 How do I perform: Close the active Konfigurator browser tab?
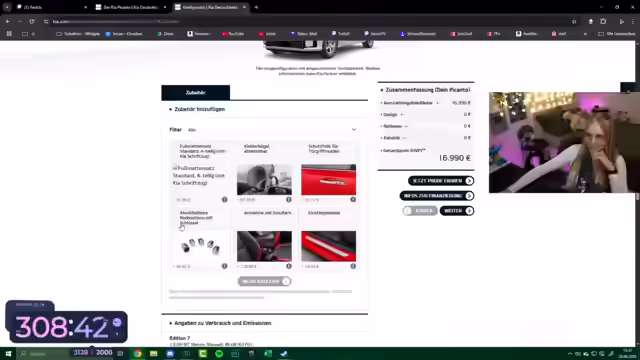point(244,7)
